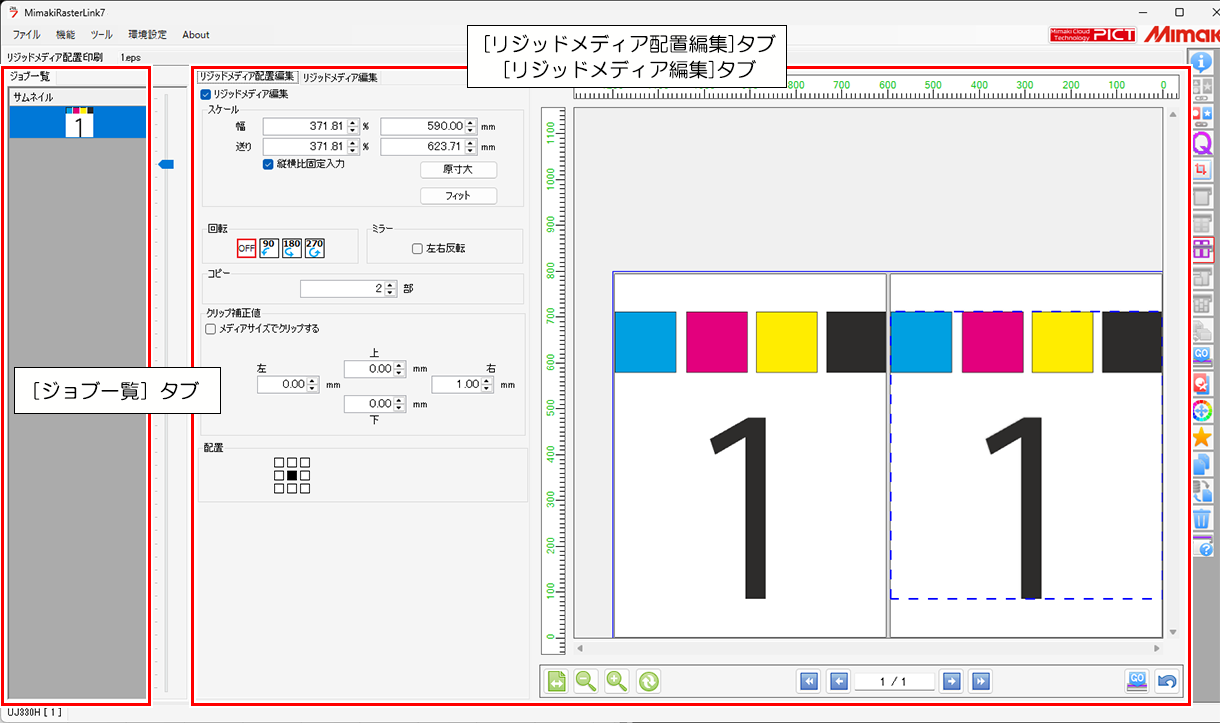Select the Quality settings icon
1220x723 pixels.
pyautogui.click(x=1203, y=143)
